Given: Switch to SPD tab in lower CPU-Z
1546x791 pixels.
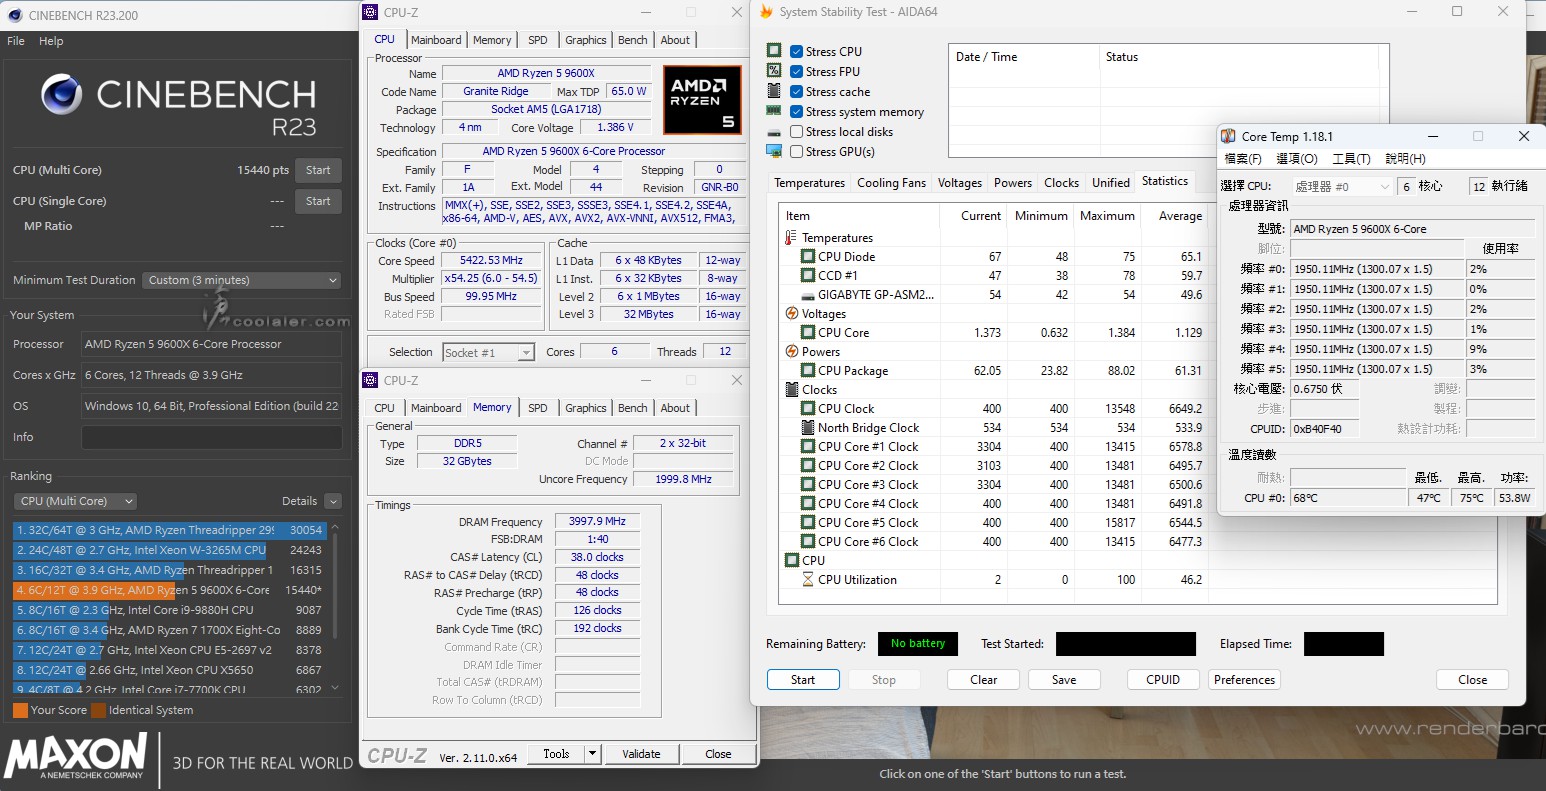Looking at the screenshot, I should point(538,408).
